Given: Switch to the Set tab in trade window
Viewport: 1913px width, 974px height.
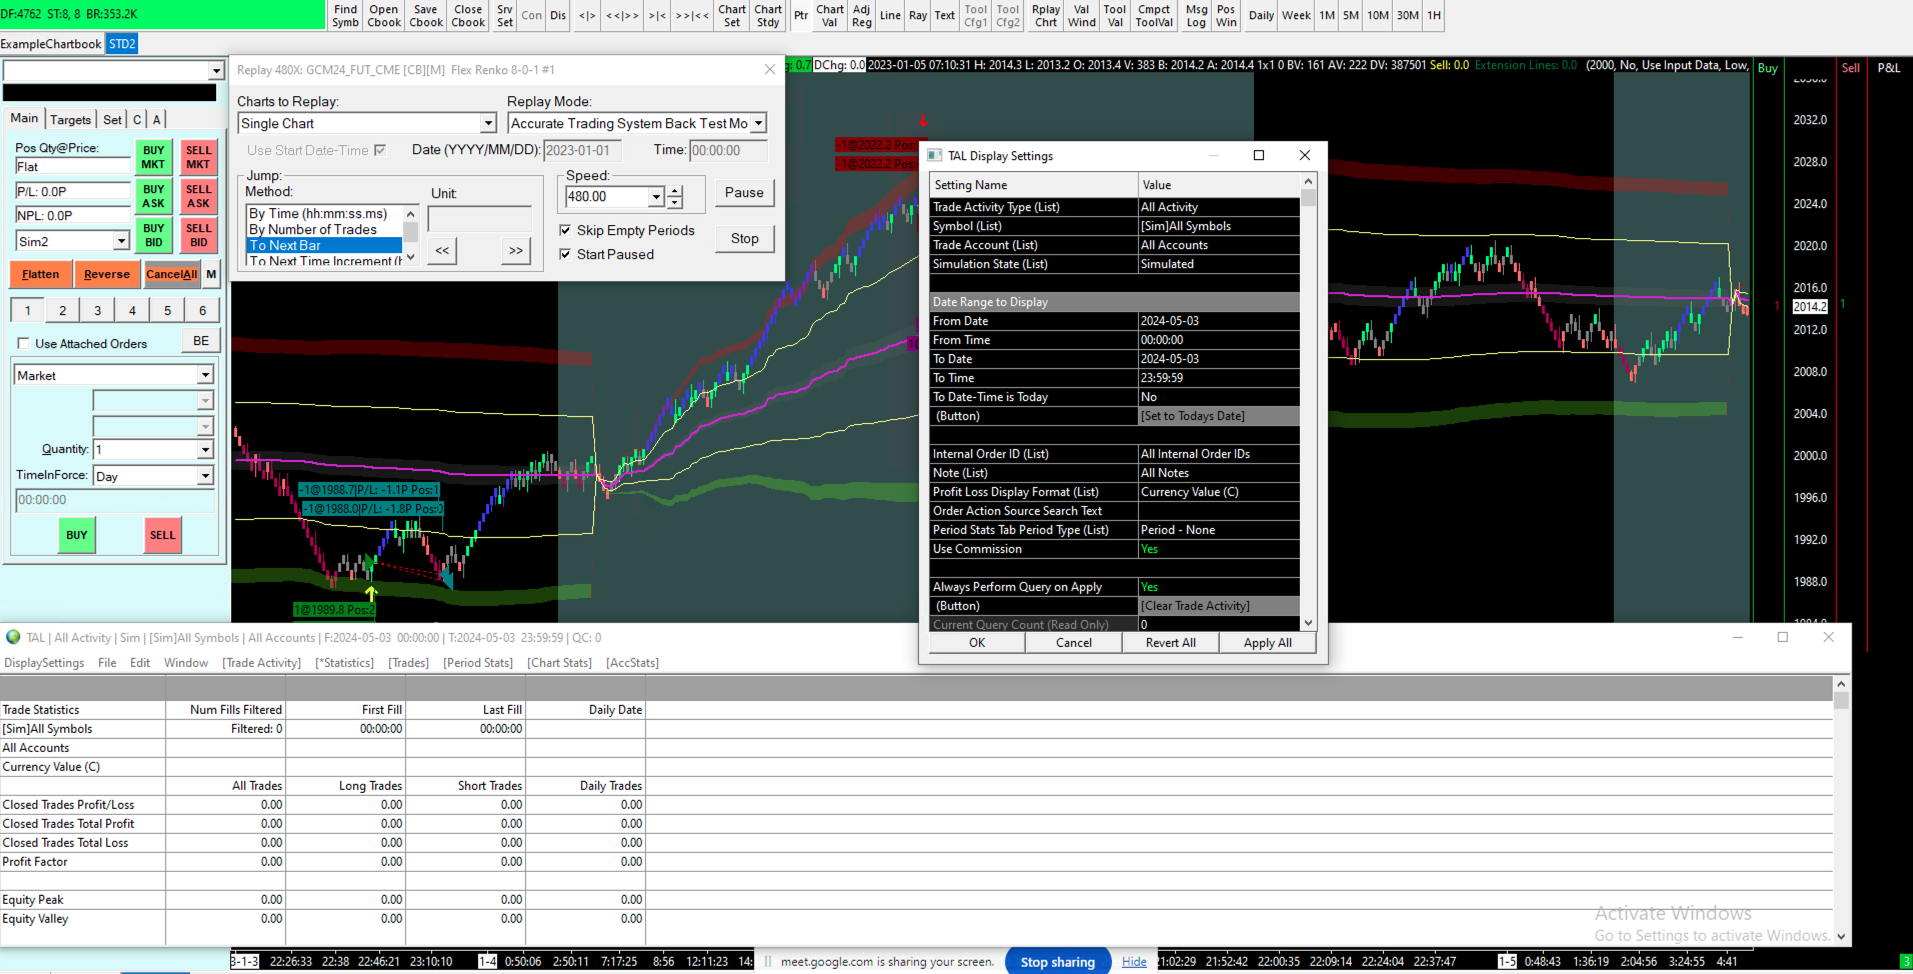Looking at the screenshot, I should click(x=112, y=119).
